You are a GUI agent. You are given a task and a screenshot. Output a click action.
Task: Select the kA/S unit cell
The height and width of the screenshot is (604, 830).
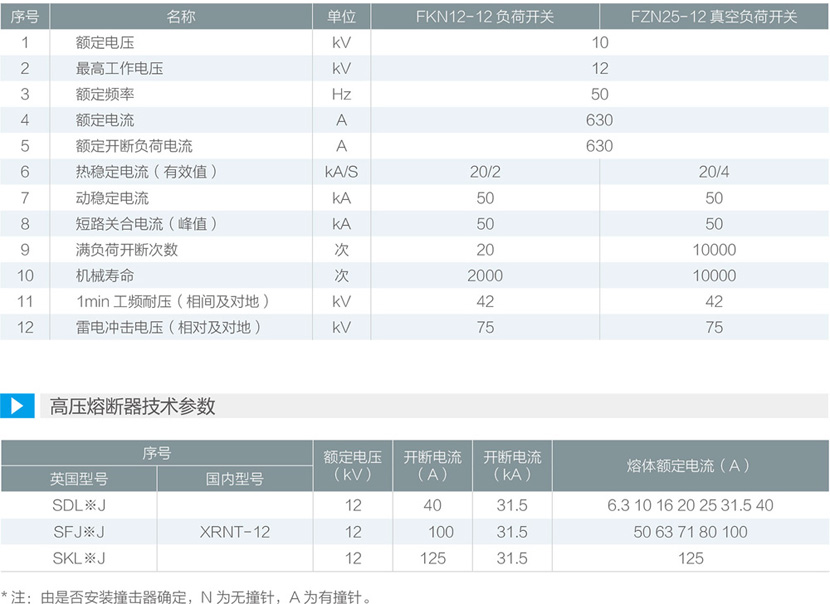341,172
